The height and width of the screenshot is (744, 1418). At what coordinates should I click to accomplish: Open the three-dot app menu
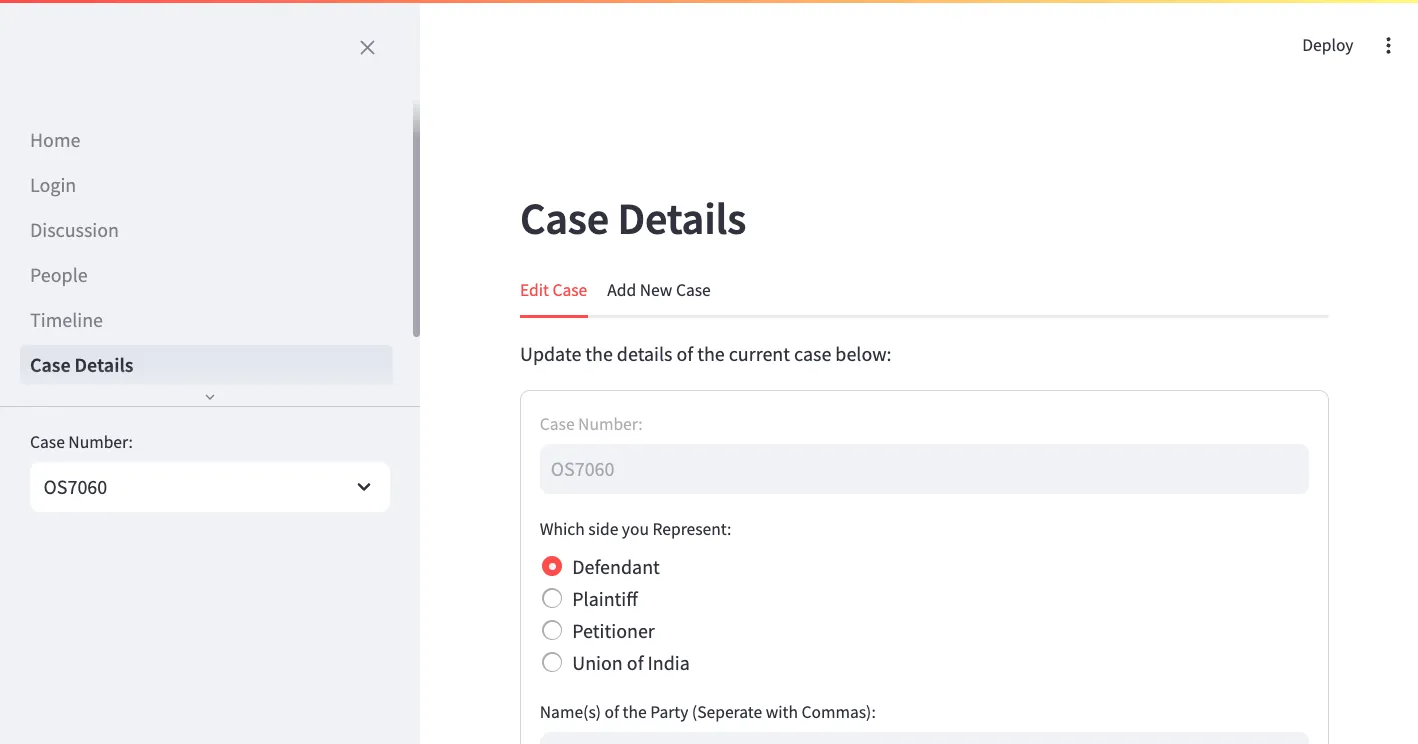click(x=1388, y=45)
